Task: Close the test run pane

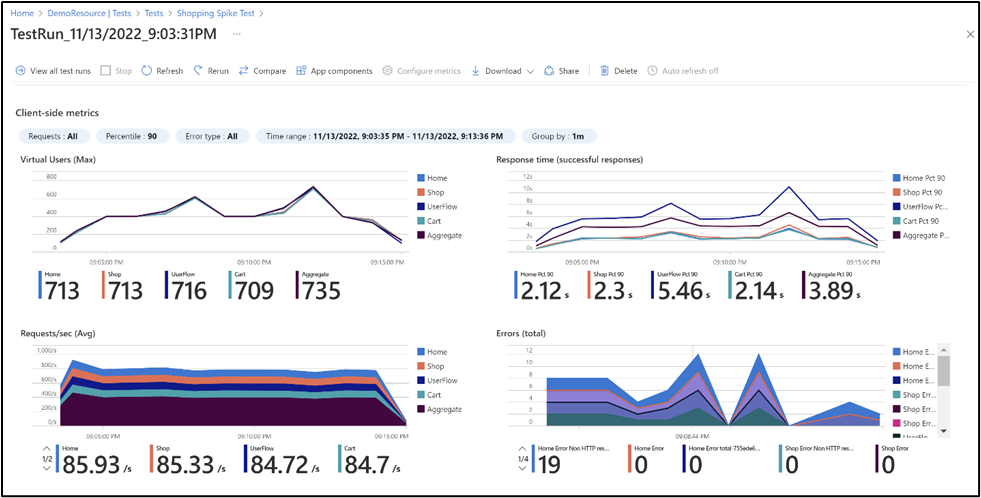Action: [970, 34]
